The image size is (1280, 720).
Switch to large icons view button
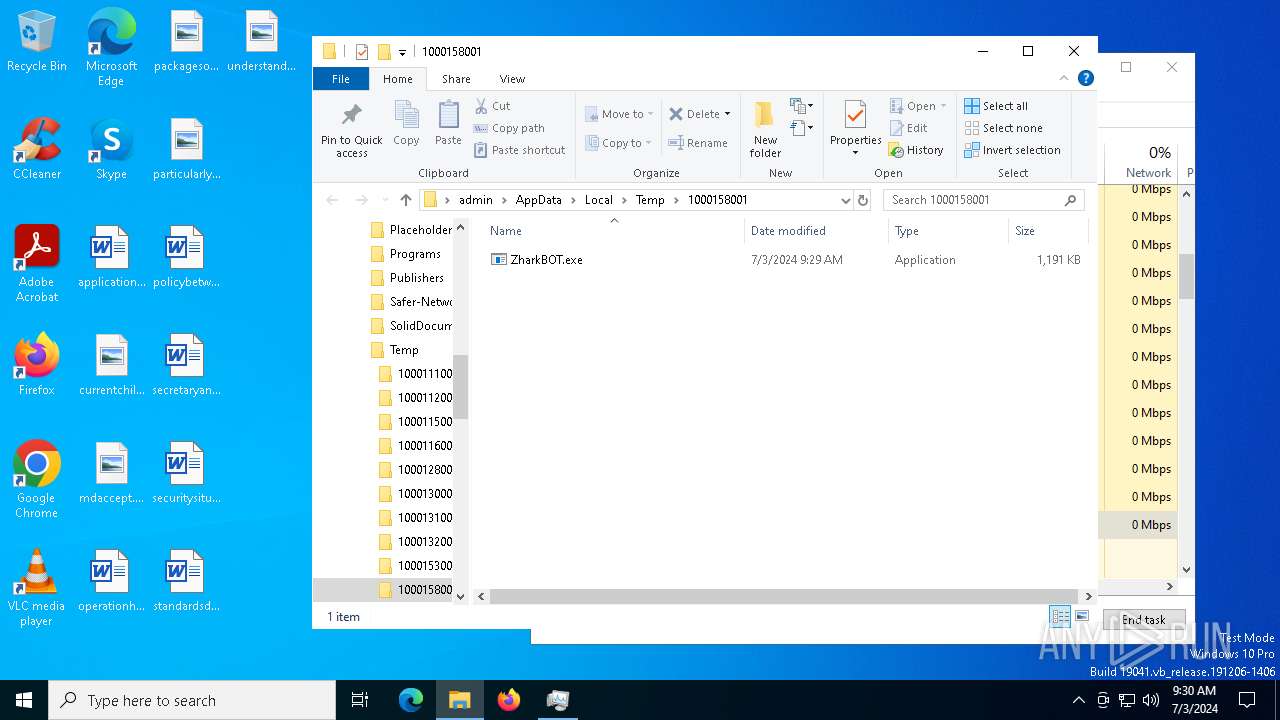click(x=1081, y=617)
